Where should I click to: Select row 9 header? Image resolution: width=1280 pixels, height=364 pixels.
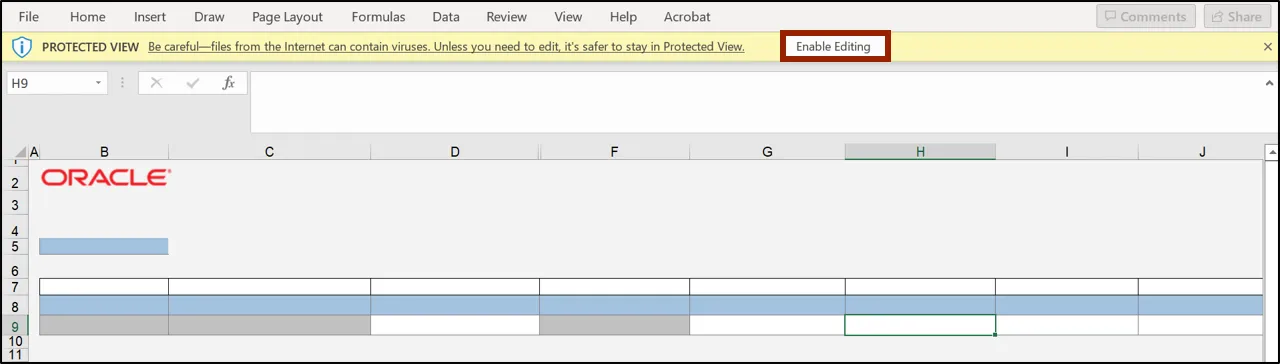pyautogui.click(x=15, y=325)
